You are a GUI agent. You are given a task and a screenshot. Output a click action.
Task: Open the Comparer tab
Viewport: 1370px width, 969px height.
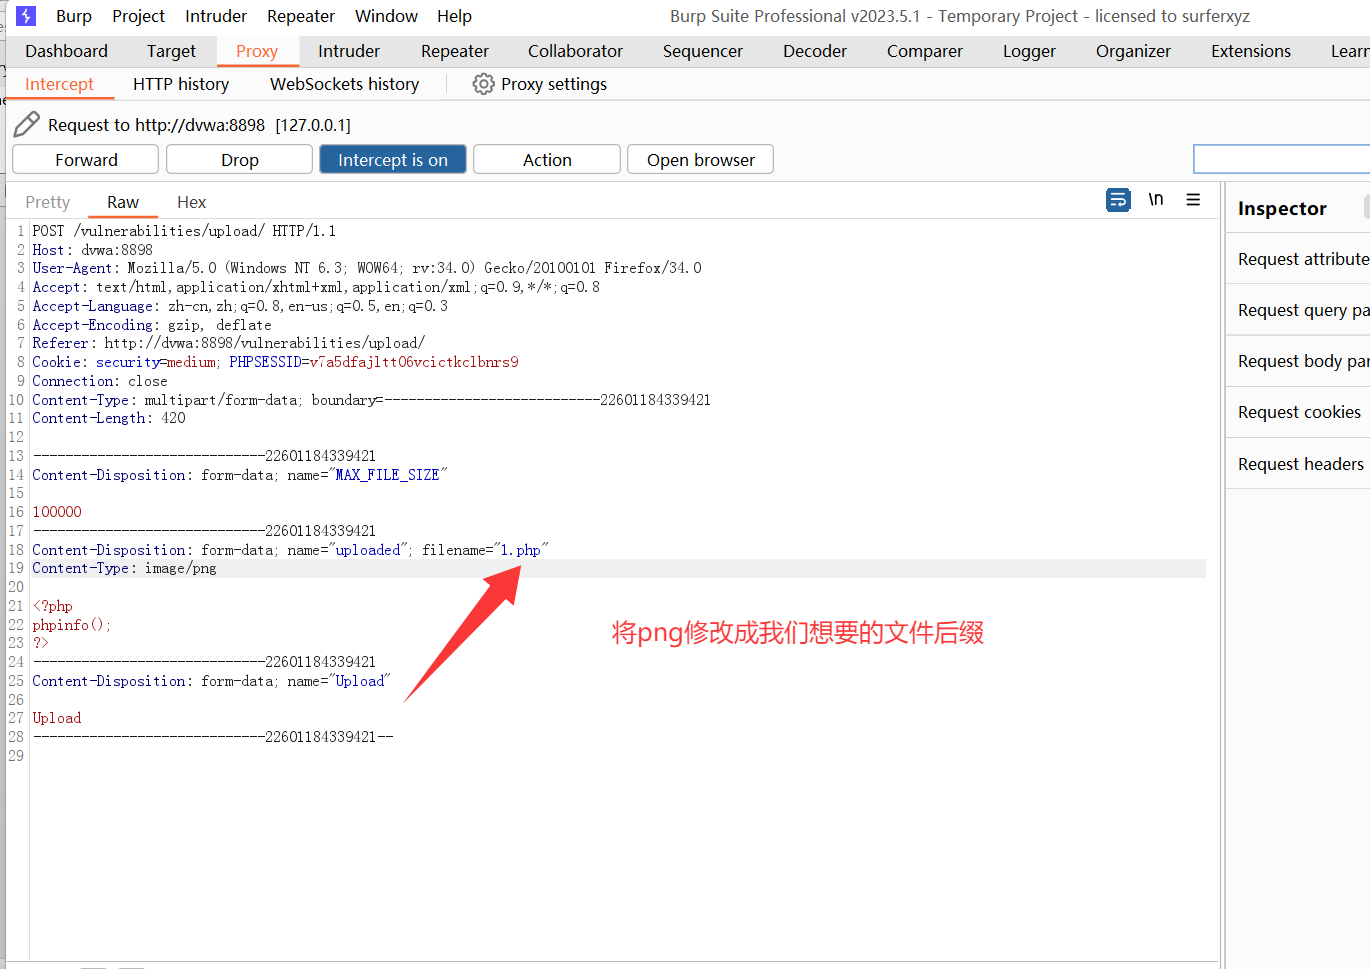click(x=925, y=51)
